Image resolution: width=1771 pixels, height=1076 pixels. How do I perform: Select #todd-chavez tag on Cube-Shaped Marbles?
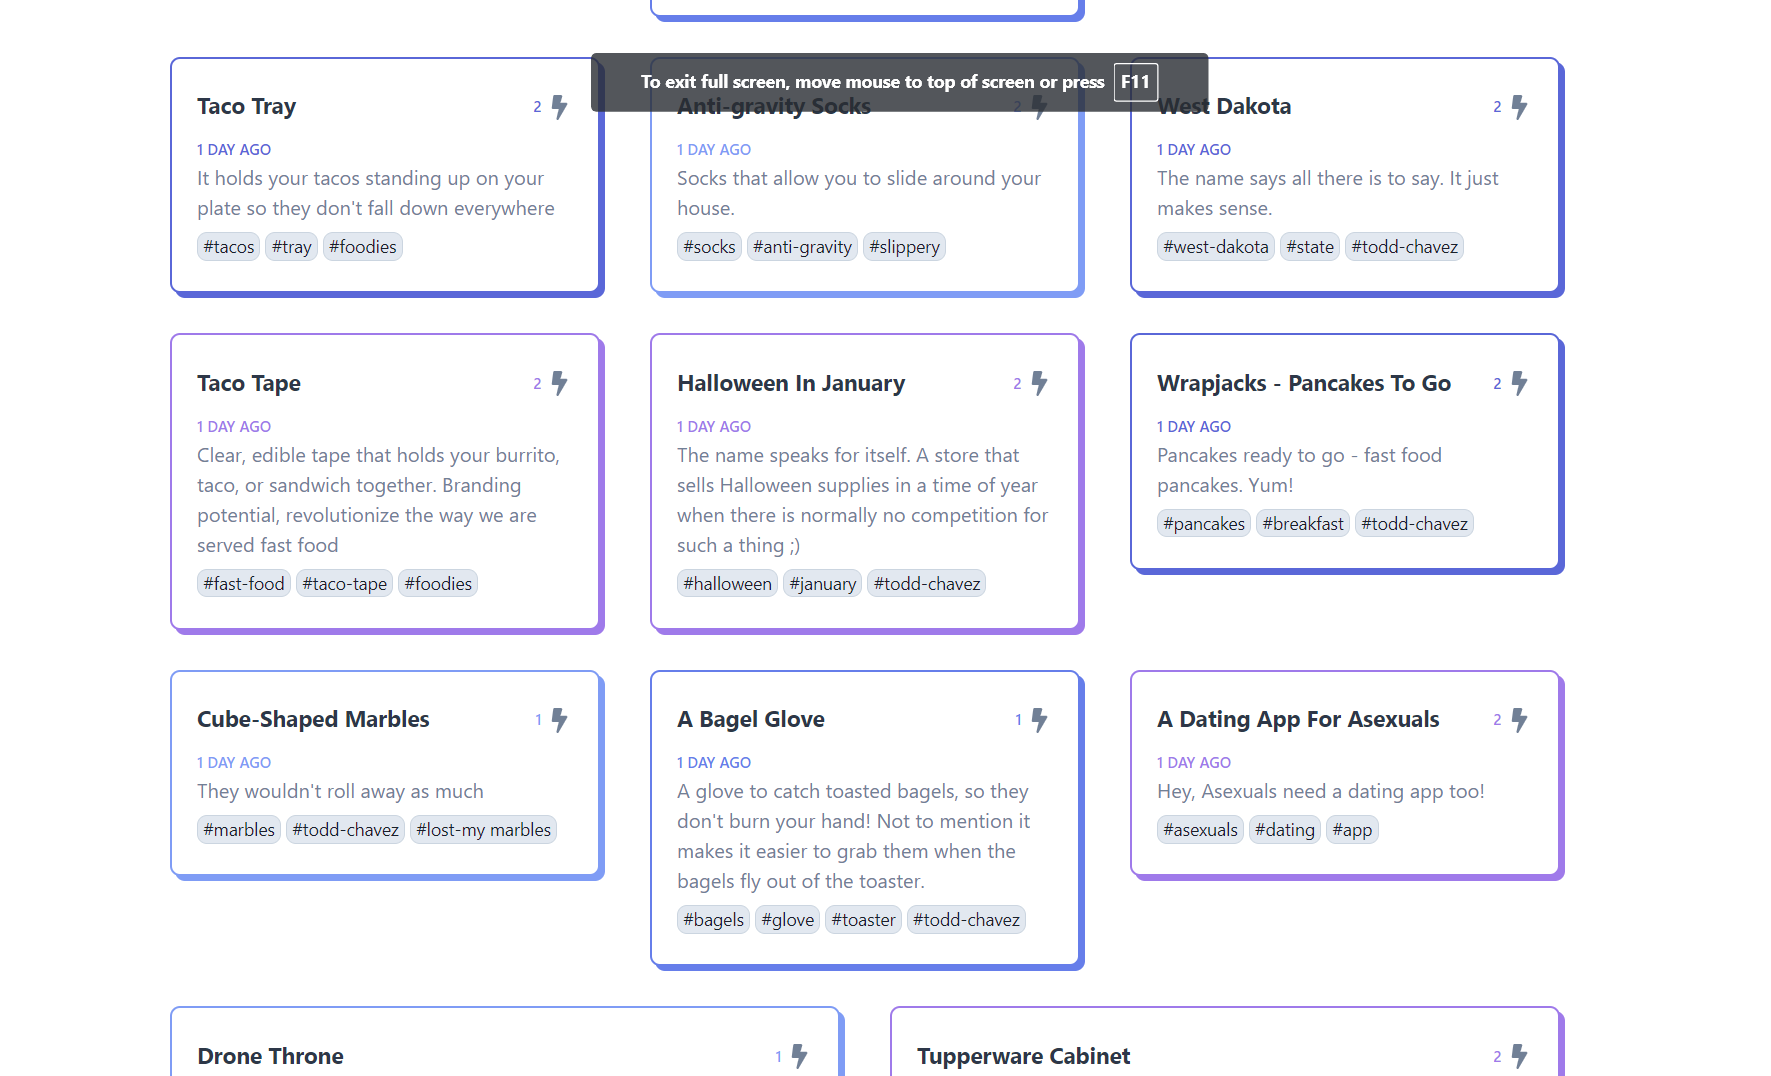[x=346, y=830]
